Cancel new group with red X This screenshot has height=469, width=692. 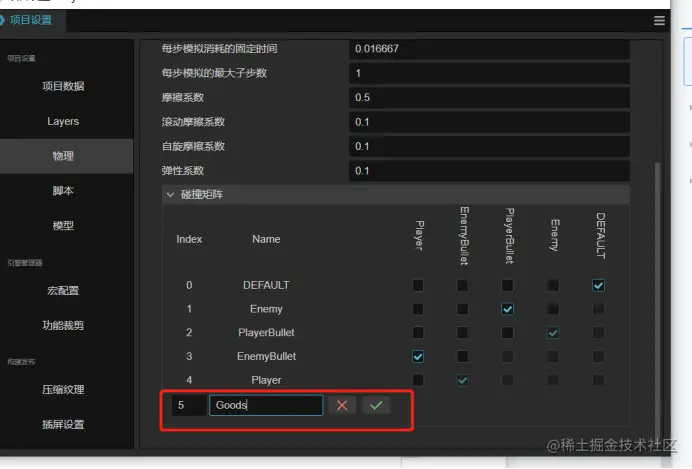pyautogui.click(x=342, y=405)
